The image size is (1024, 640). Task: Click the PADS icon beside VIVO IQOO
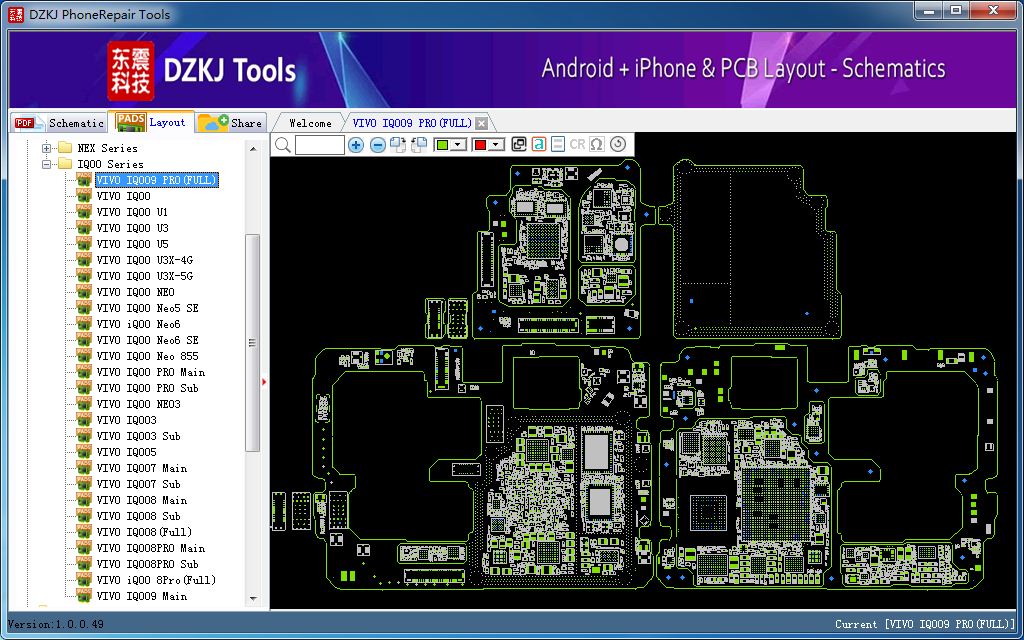point(84,196)
